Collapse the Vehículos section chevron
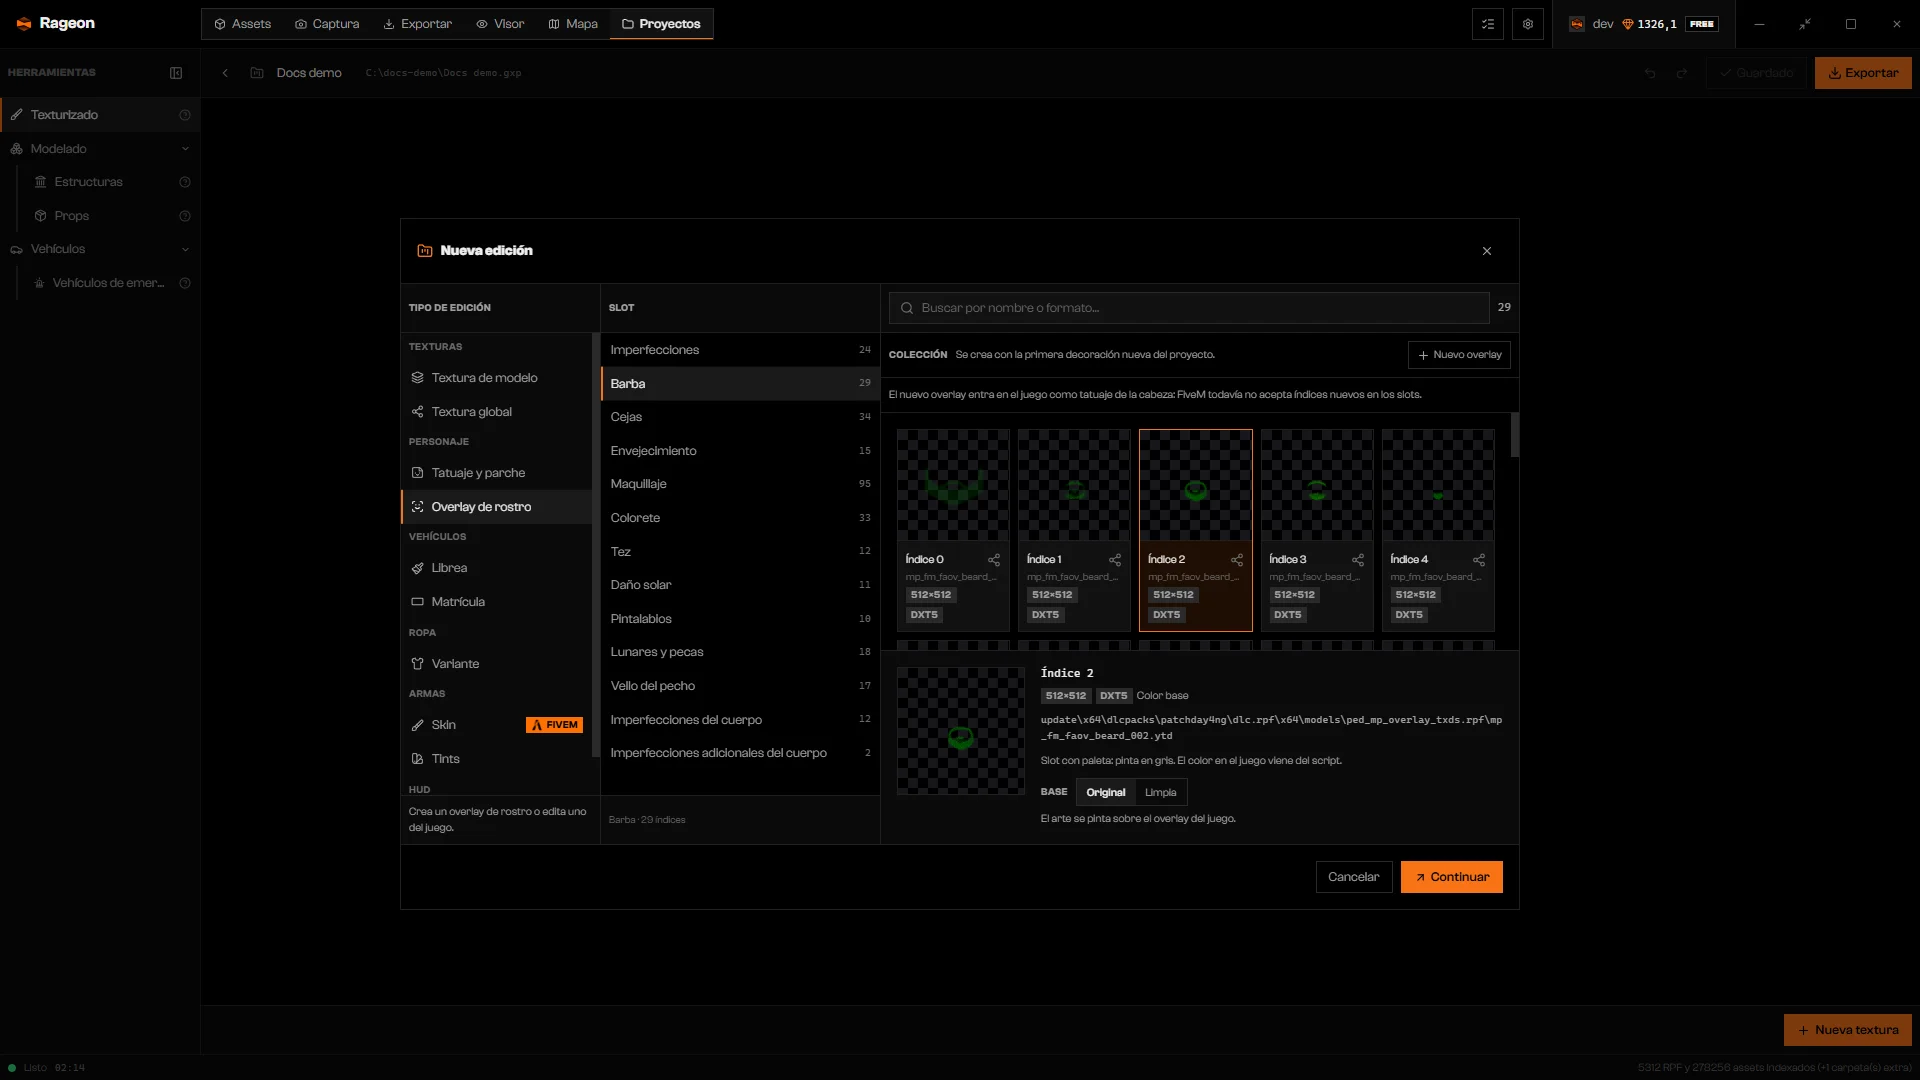 [185, 249]
